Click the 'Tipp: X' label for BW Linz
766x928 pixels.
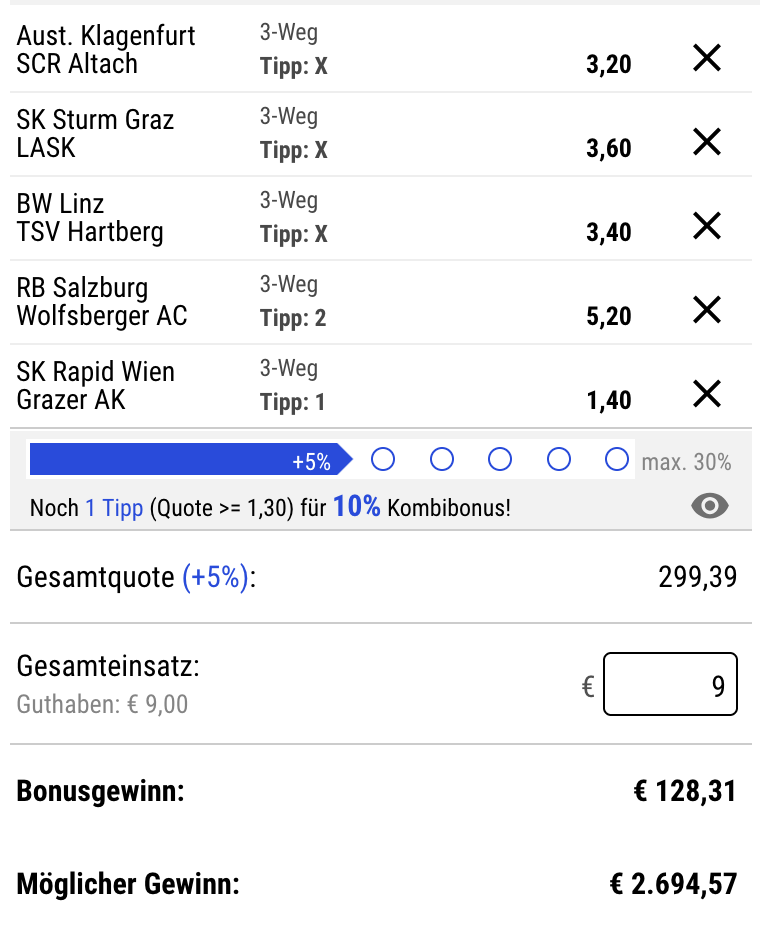coord(294,234)
